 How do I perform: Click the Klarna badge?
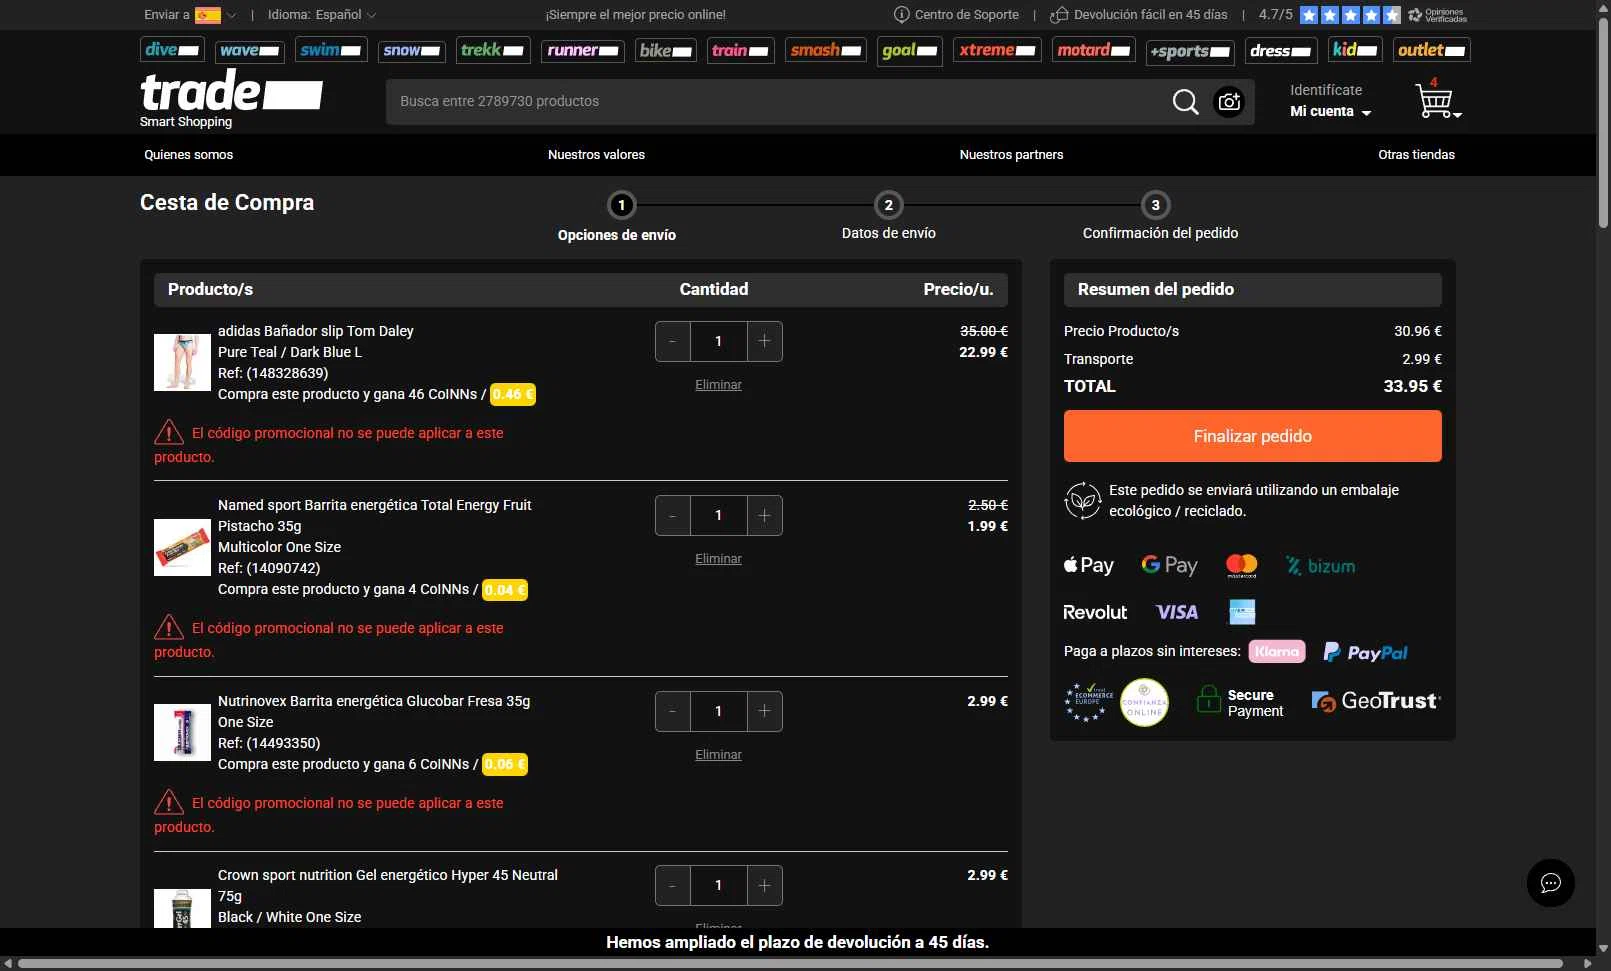tap(1277, 652)
